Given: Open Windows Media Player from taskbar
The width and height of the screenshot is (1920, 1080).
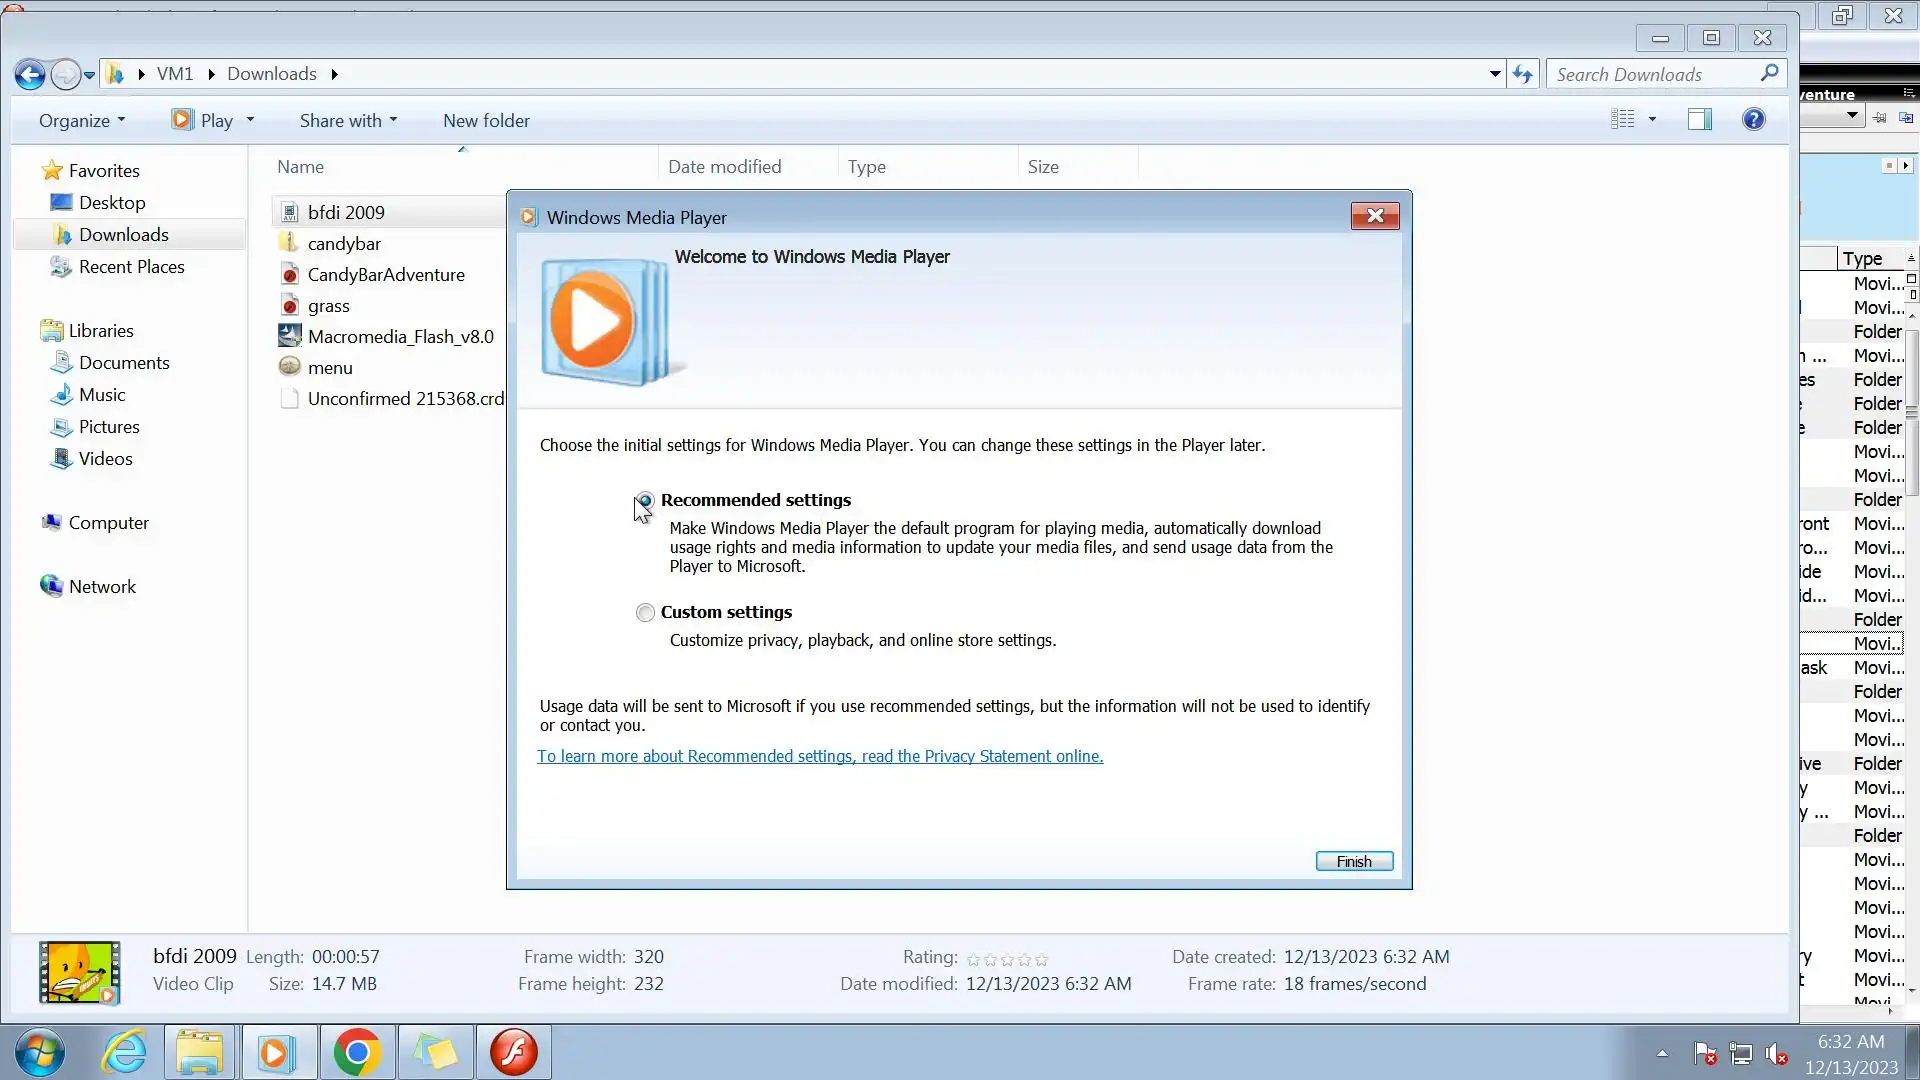Looking at the screenshot, I should (x=277, y=1052).
